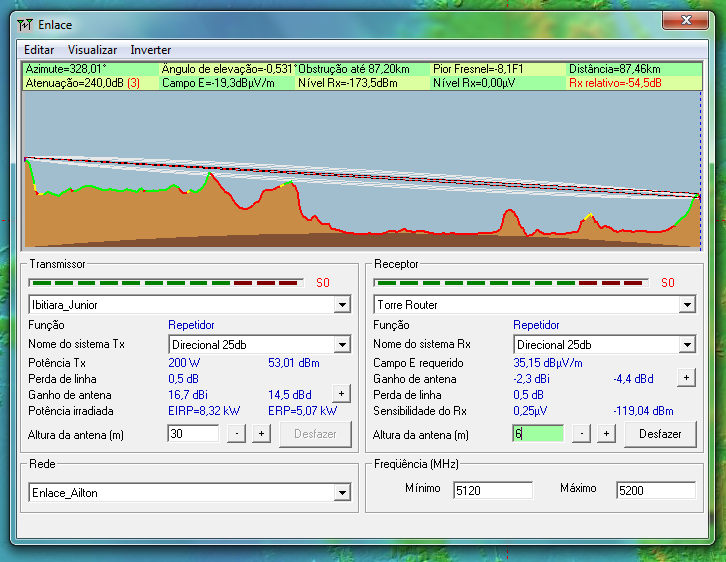Screen dimensions: 726x562
Task: Open the Visualizar menu
Action: (x=92, y=50)
